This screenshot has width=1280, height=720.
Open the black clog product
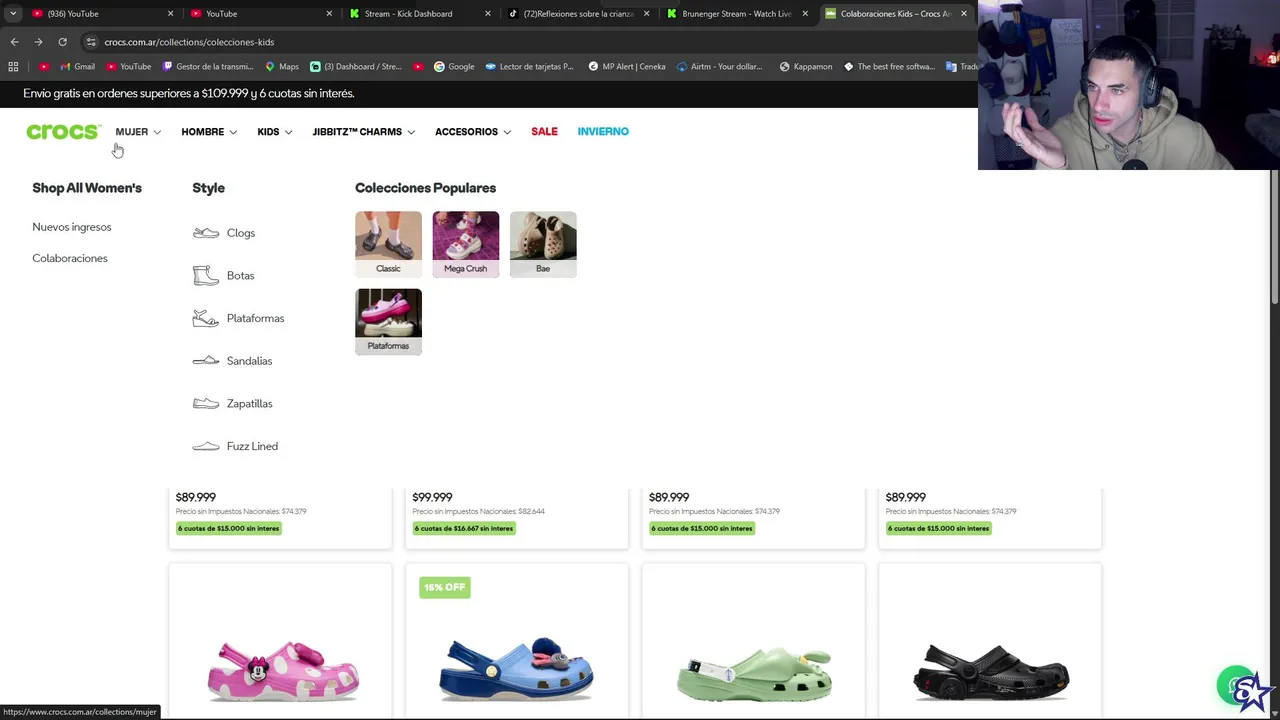coord(990,670)
